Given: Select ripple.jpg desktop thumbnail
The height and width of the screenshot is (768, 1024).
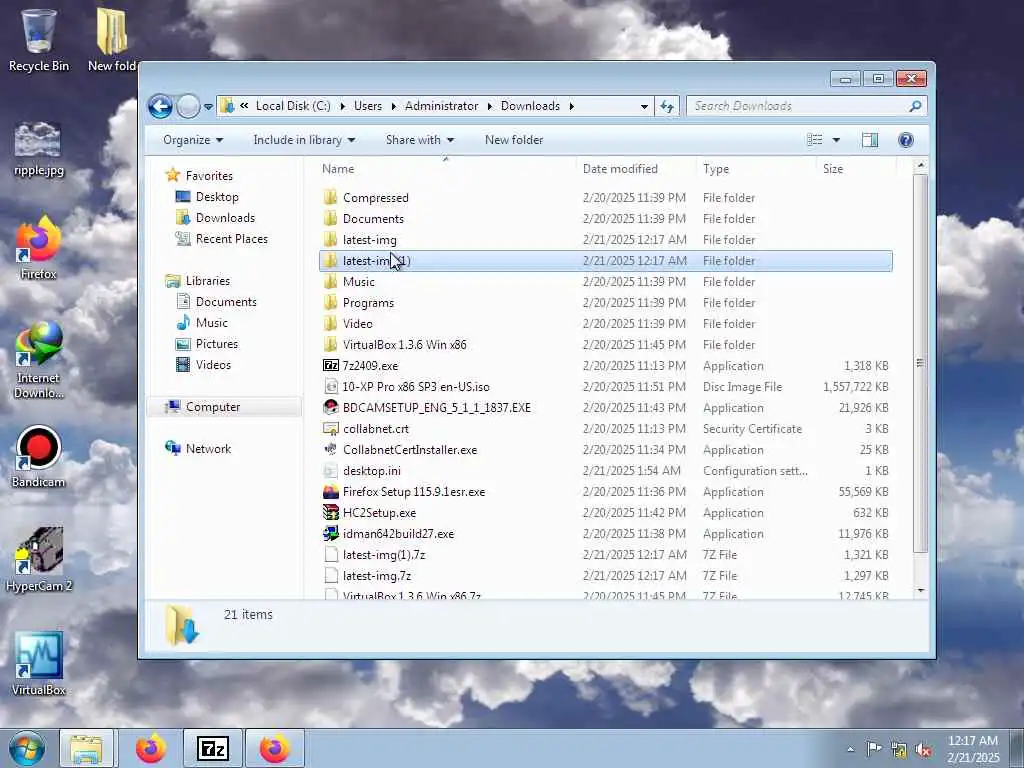Looking at the screenshot, I should [x=39, y=149].
